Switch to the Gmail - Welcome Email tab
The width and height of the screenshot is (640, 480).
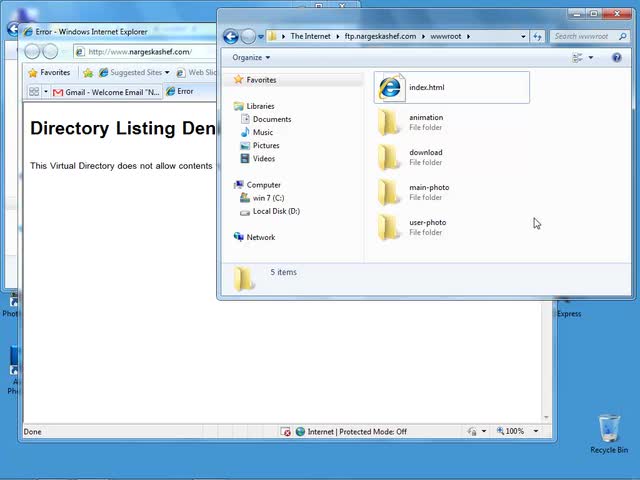click(107, 92)
